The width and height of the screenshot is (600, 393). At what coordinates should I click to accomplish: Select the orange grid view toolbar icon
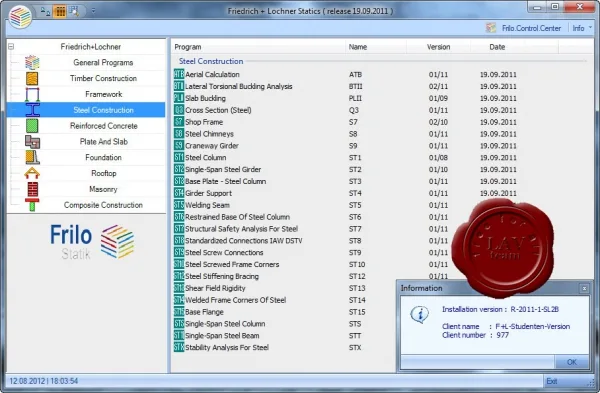[x=60, y=11]
